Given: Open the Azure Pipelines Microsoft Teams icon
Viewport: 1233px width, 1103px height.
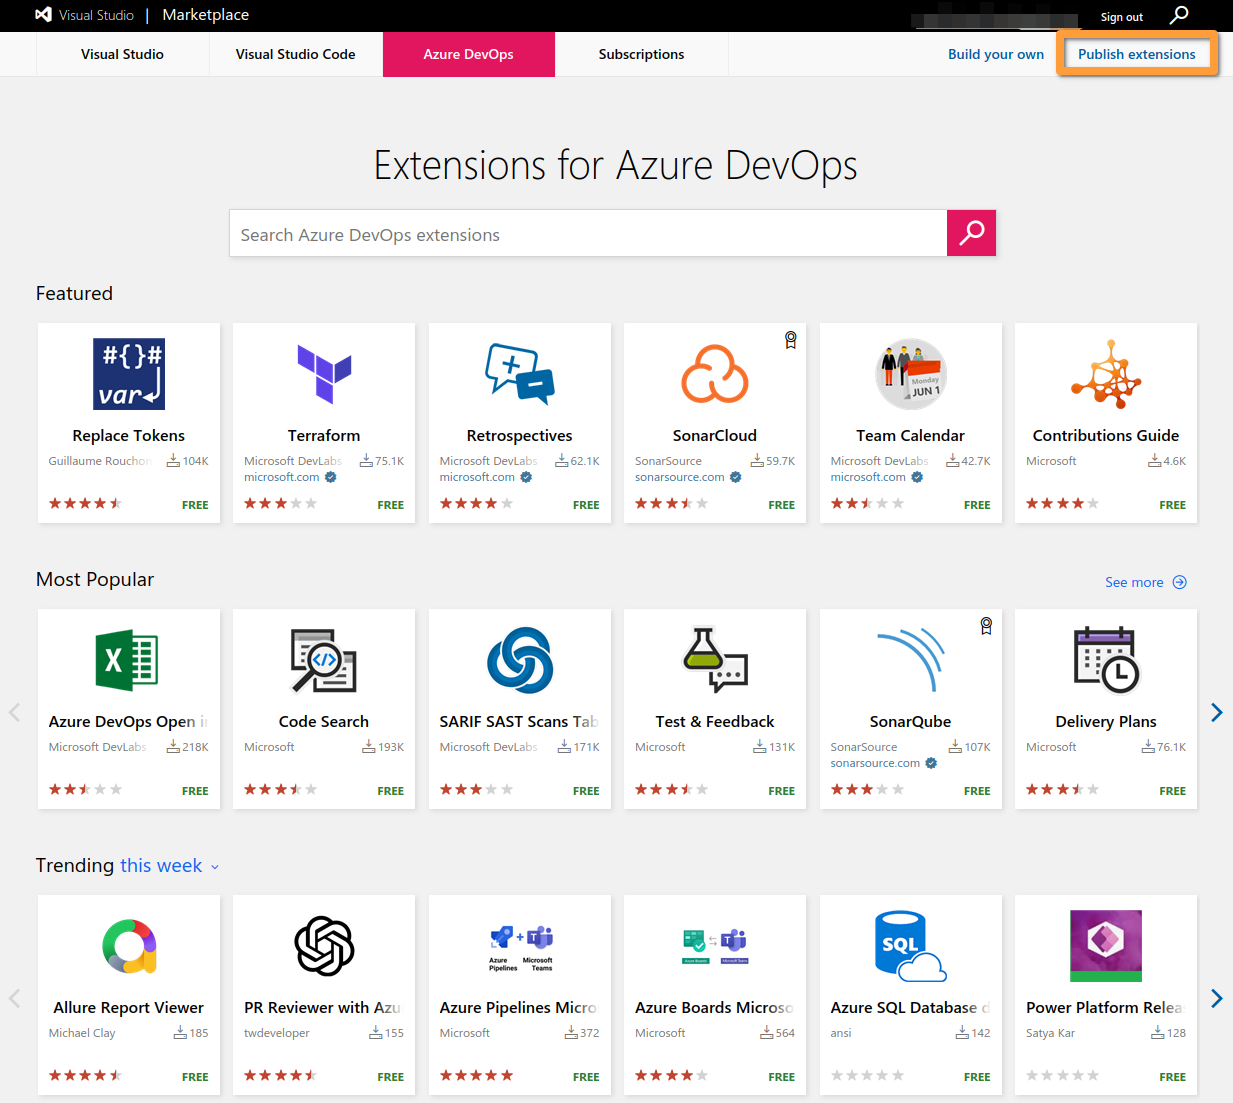Looking at the screenshot, I should click(520, 948).
